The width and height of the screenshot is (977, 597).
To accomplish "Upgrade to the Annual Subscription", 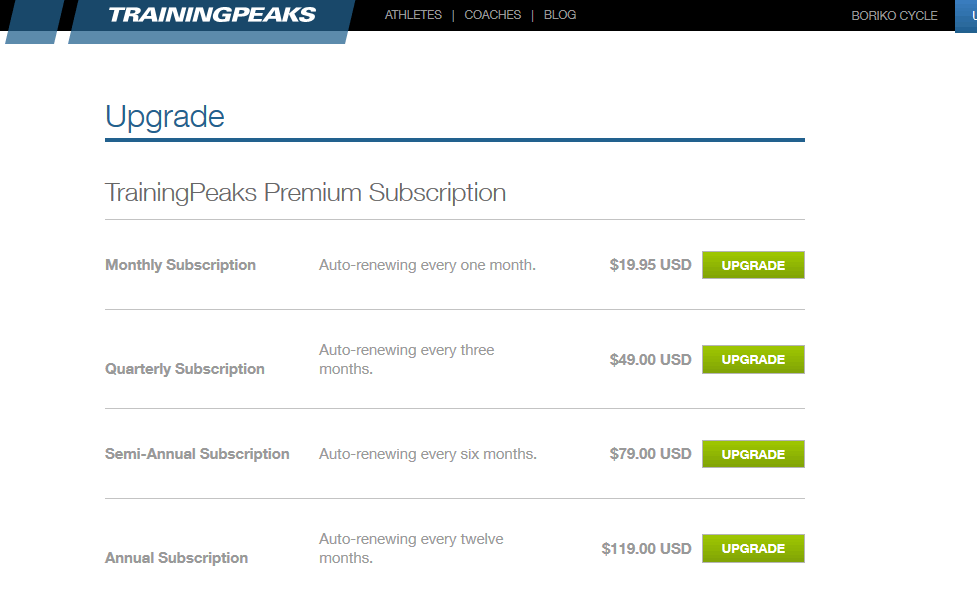I will pyautogui.click(x=753, y=548).
